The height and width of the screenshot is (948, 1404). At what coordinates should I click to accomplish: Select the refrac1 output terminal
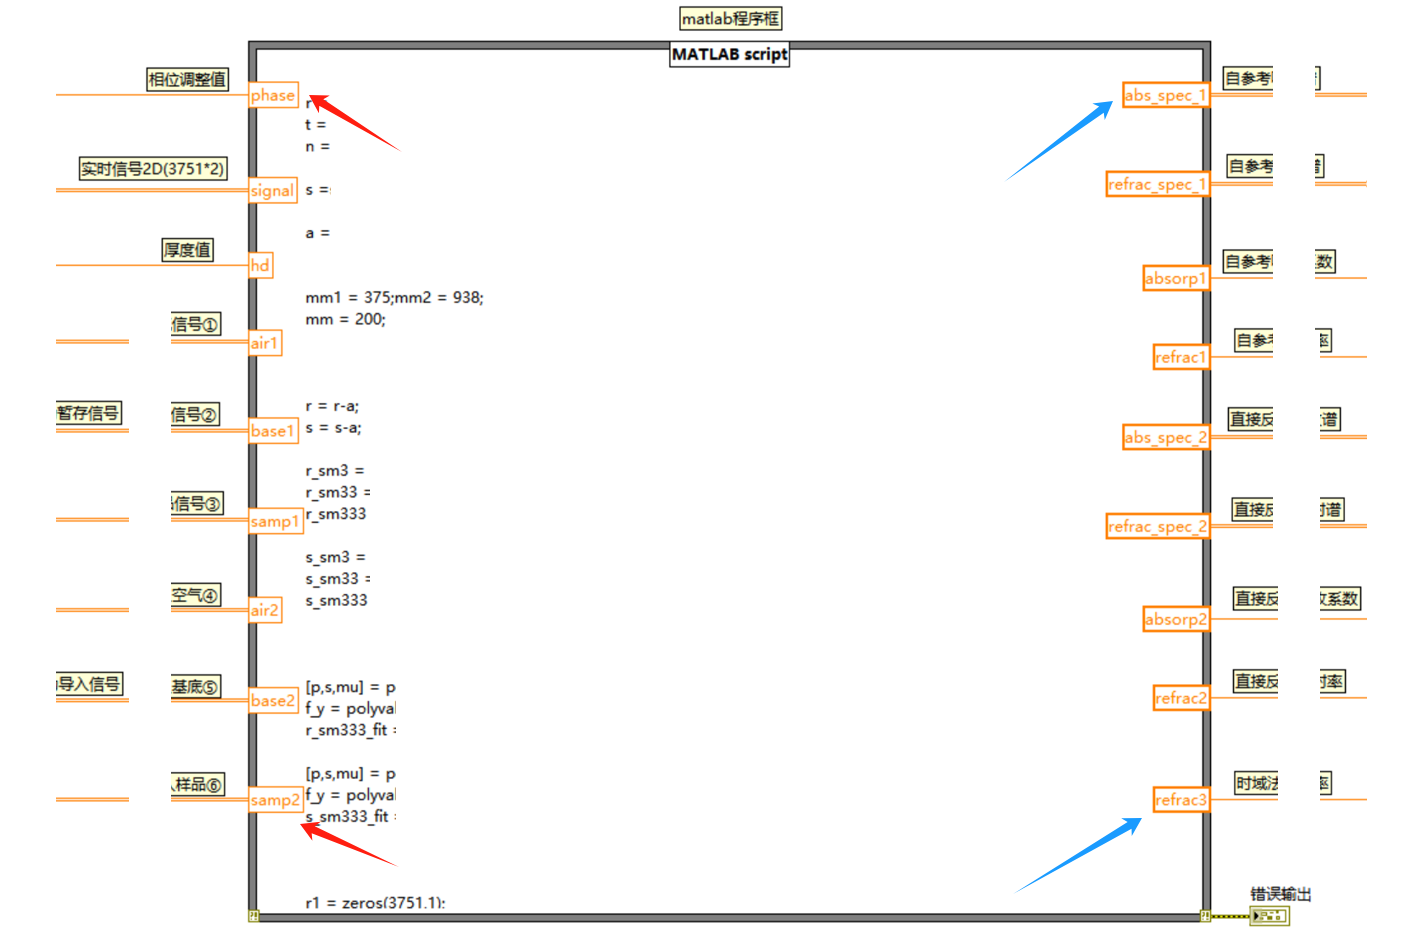1181,357
